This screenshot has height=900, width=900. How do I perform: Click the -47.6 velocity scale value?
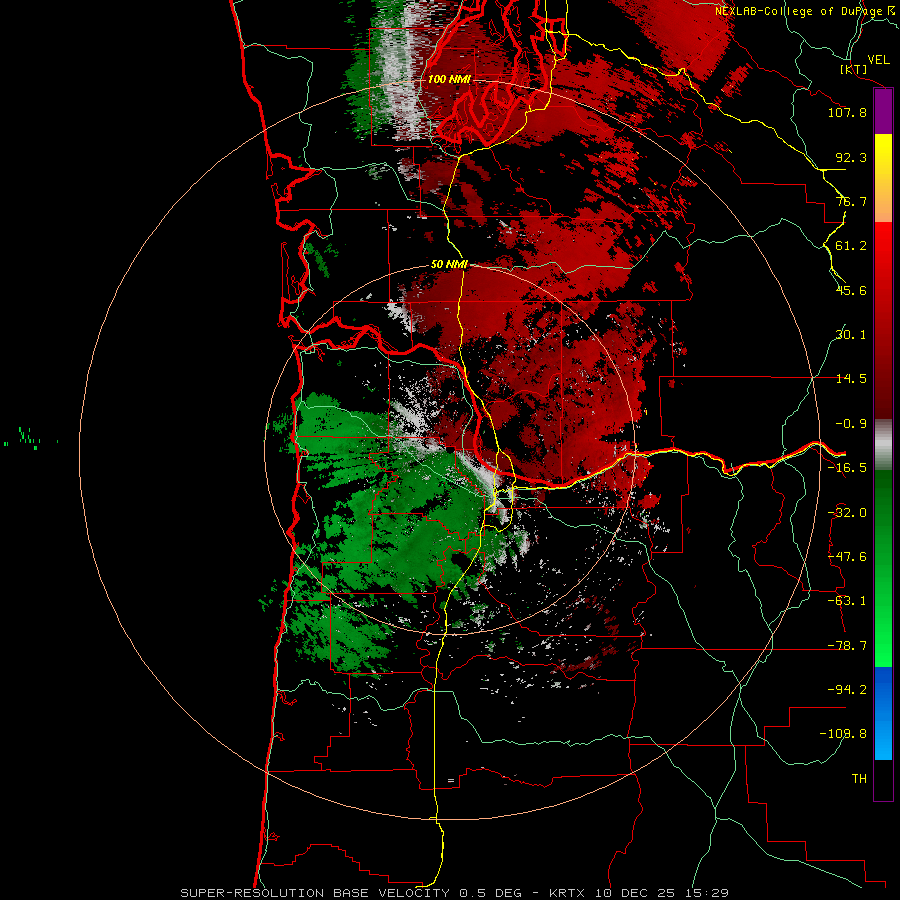[x=847, y=557]
